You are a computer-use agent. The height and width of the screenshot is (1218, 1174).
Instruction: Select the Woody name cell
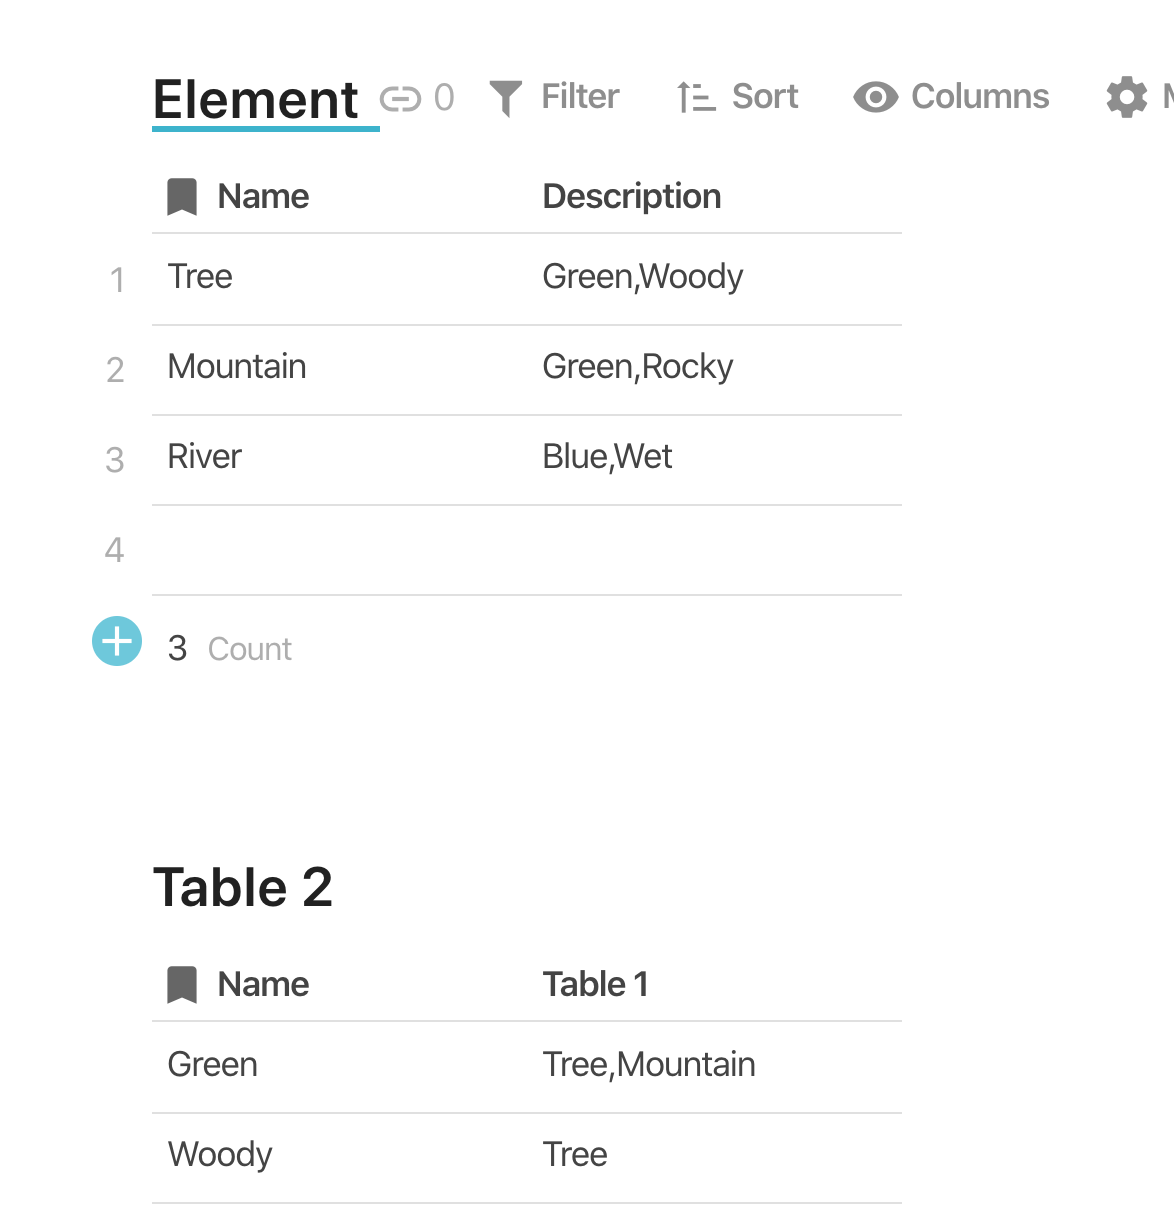click(220, 1155)
